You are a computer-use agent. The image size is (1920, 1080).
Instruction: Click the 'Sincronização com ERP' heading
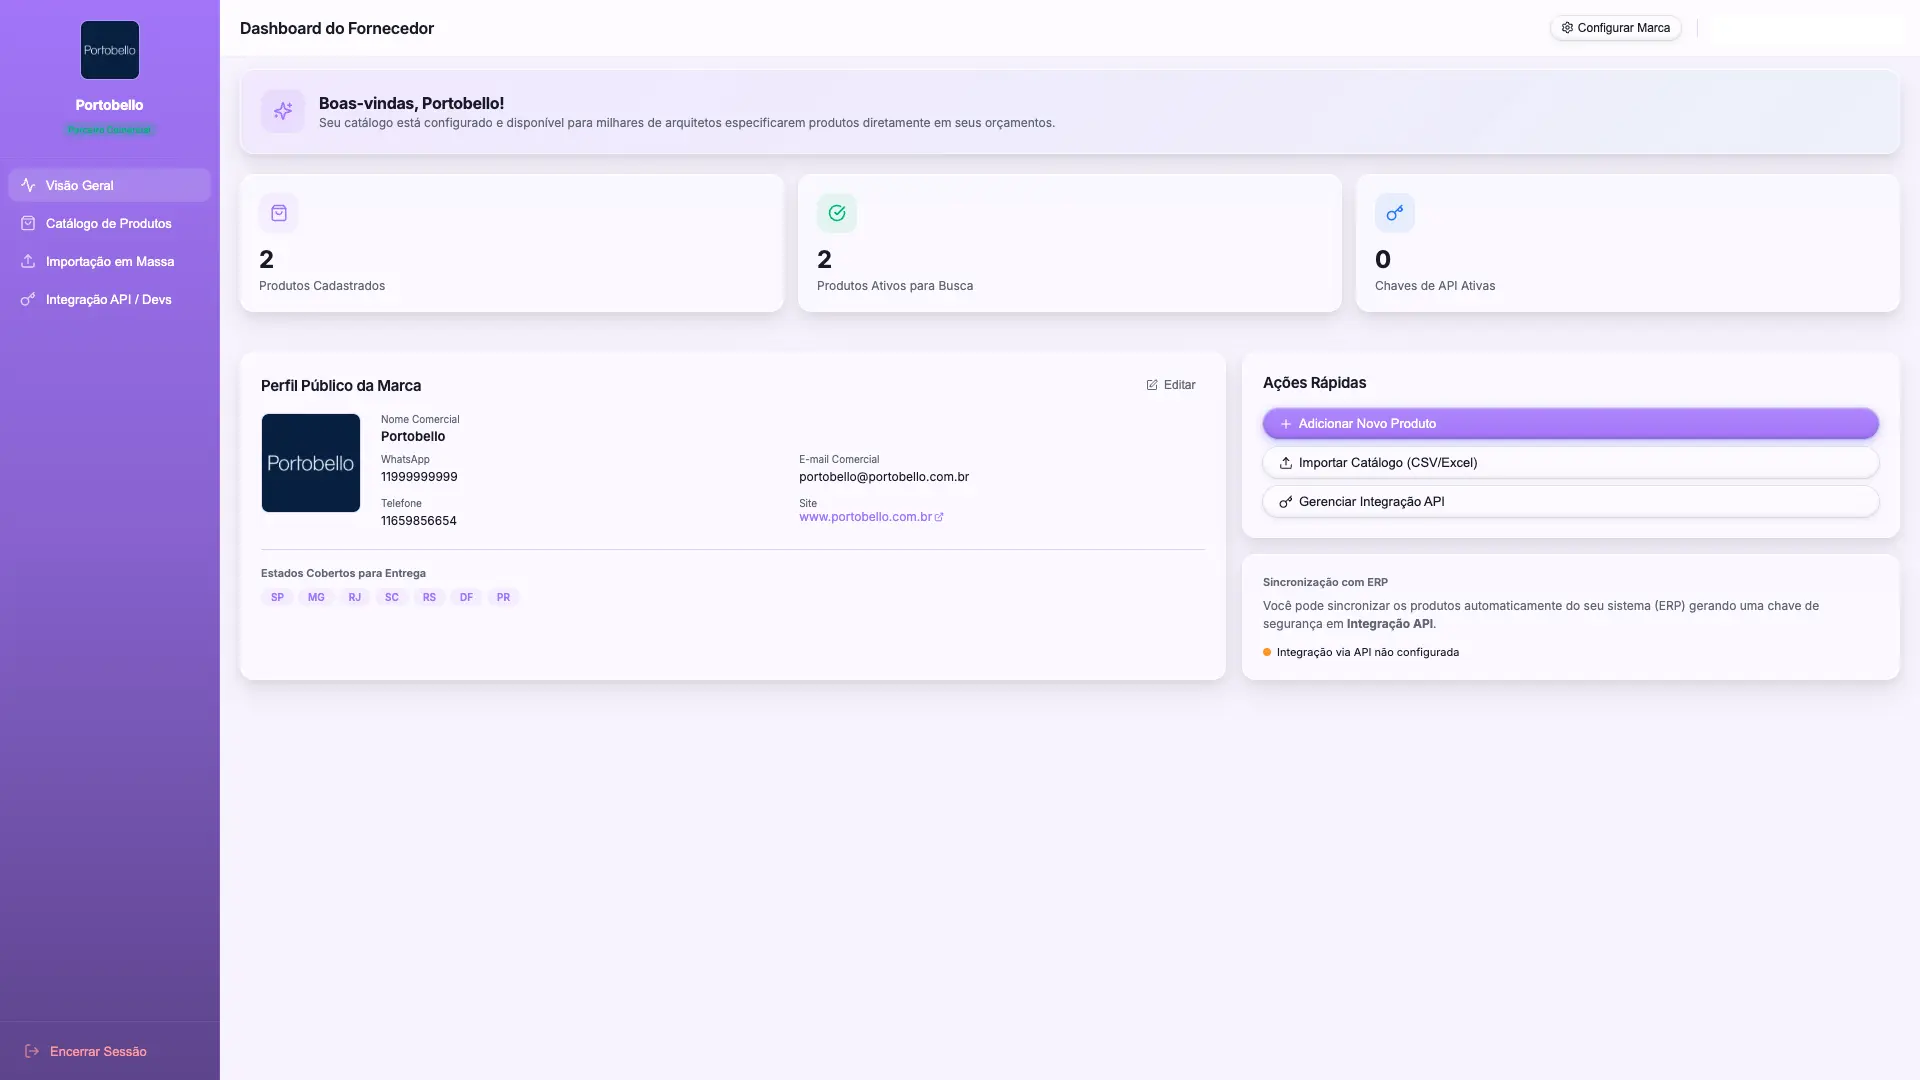[x=1325, y=582]
